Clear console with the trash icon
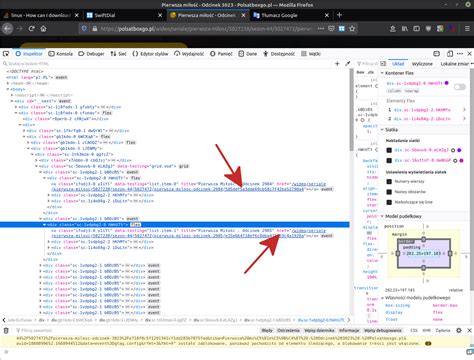Screen dimensions: 474x360 tap(6, 330)
